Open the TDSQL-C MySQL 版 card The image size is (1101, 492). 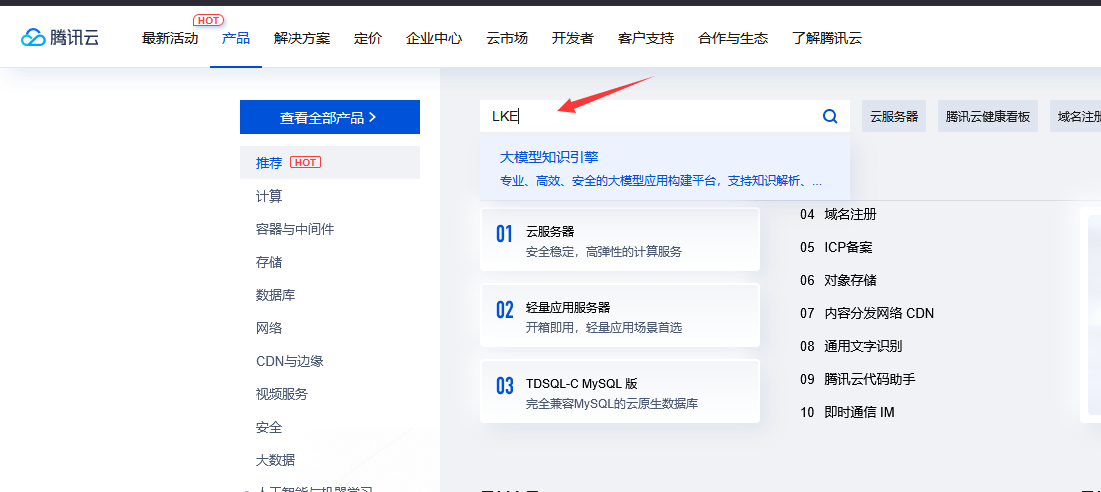[x=619, y=392]
